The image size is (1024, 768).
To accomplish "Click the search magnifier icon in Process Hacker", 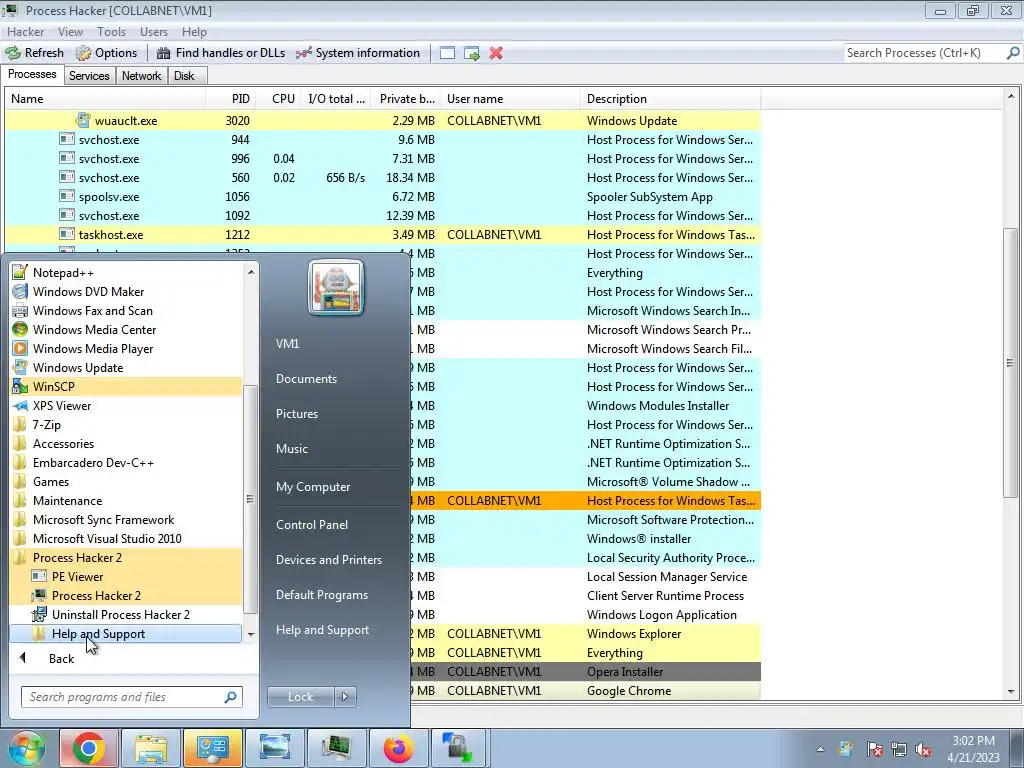I will (1013, 53).
